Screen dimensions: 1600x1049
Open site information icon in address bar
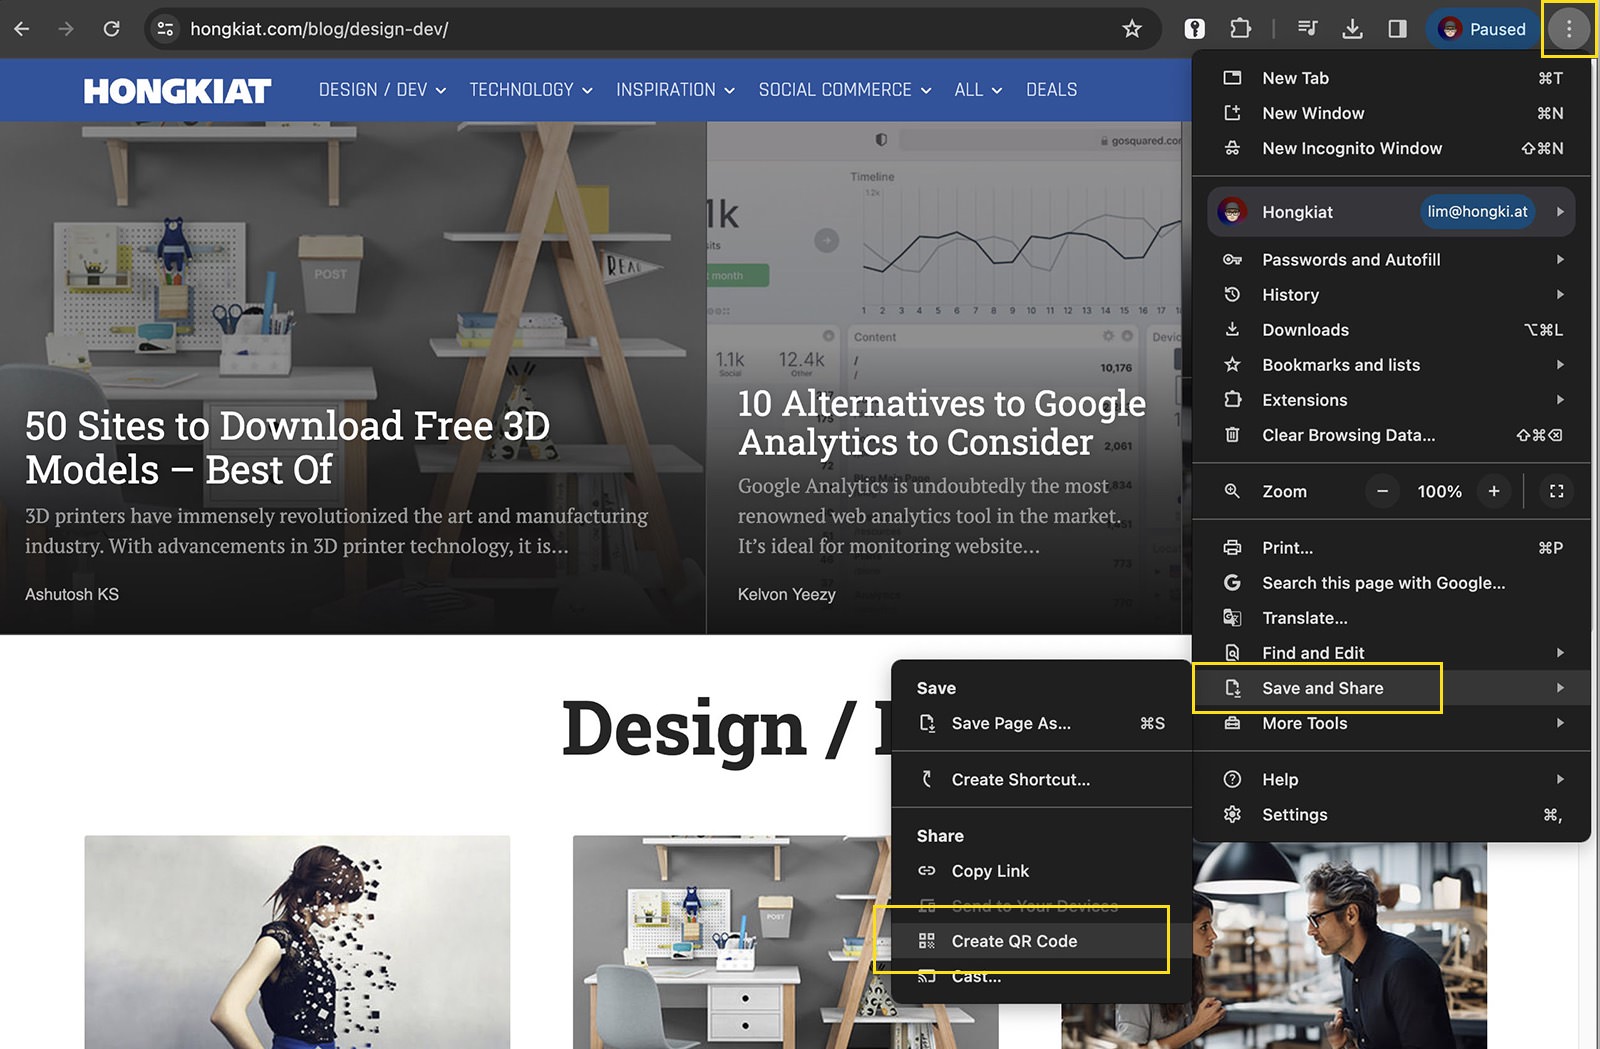[166, 29]
